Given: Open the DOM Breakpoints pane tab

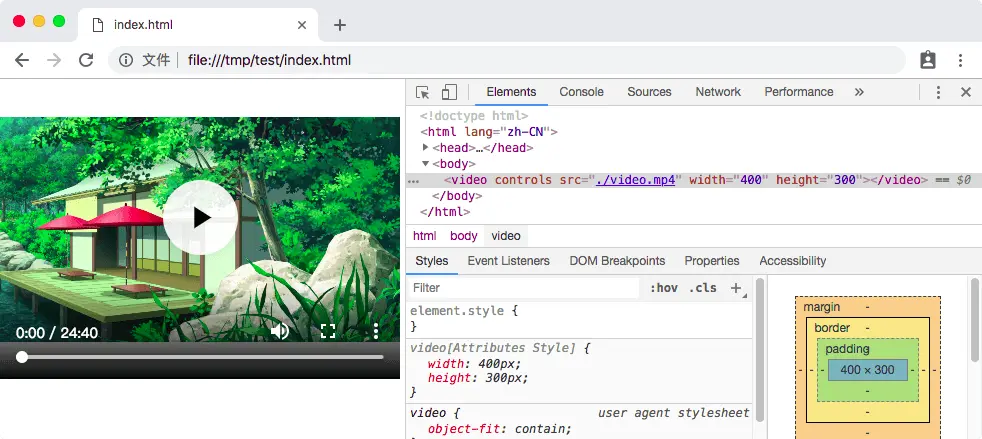Looking at the screenshot, I should click(617, 261).
